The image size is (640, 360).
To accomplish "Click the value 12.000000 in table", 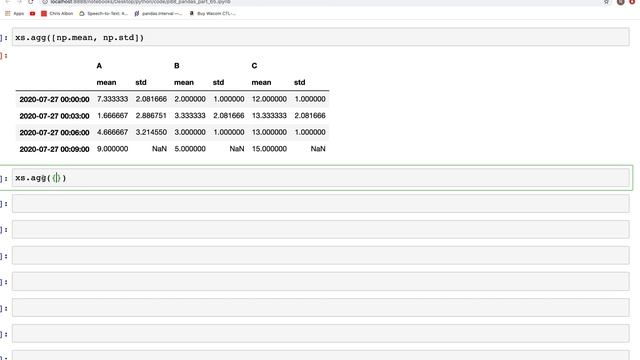I will click(x=269, y=99).
